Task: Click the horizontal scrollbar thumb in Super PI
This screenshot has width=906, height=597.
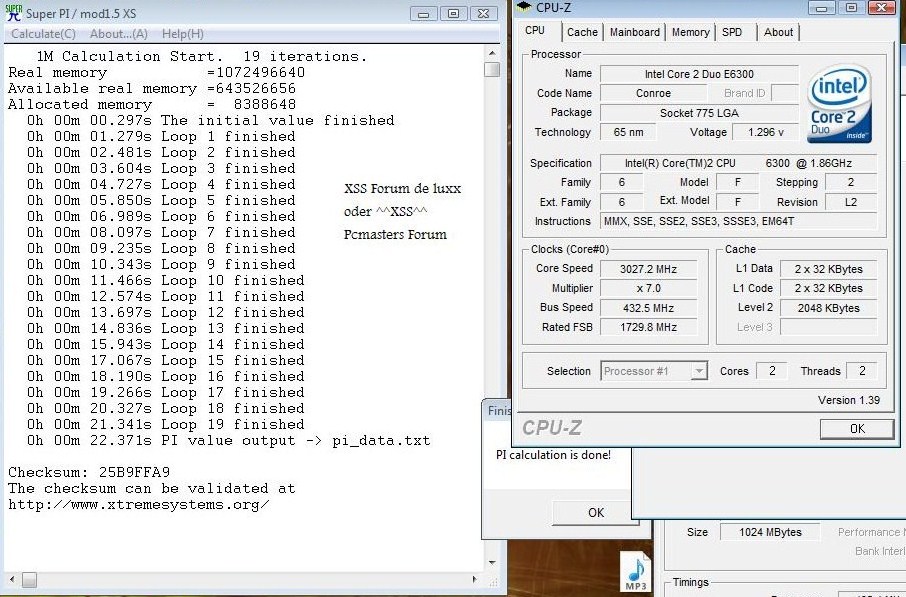Action: click(x=29, y=579)
